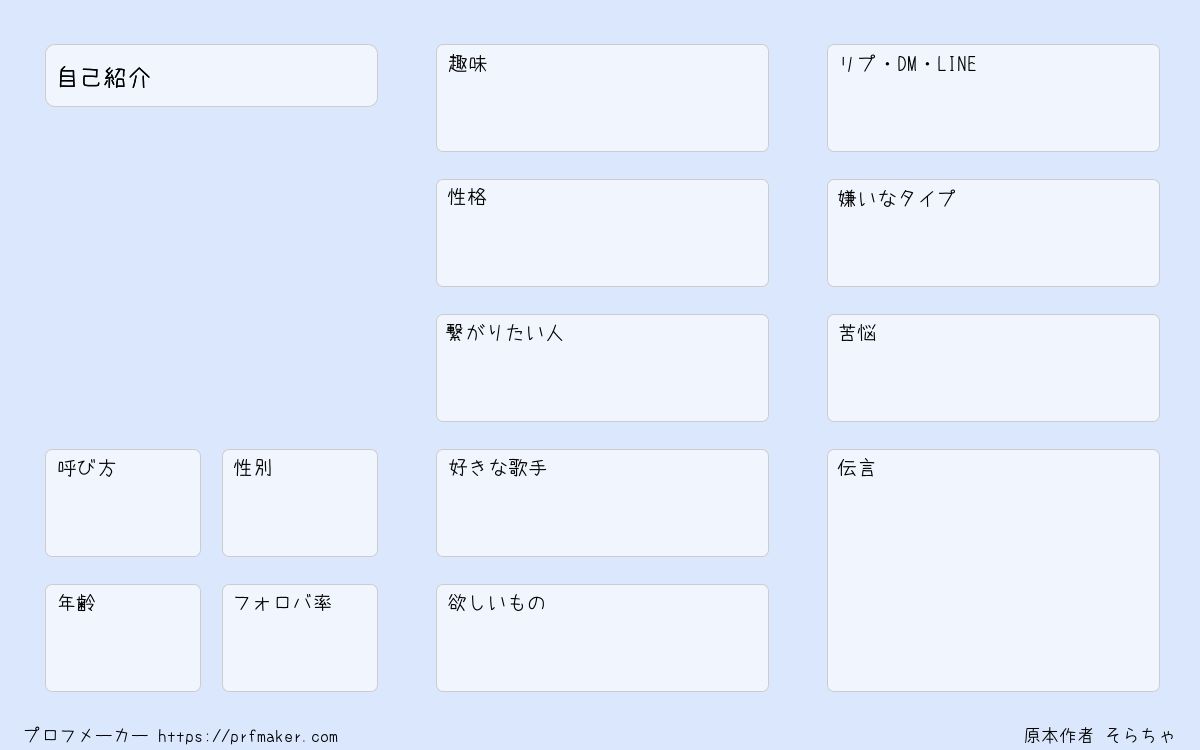Select the 性別 box

click(x=300, y=503)
